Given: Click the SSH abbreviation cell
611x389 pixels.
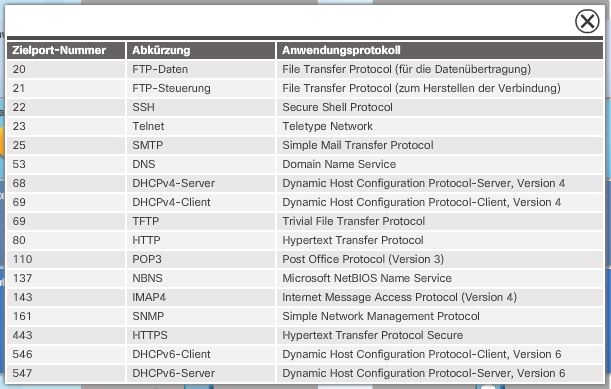Looking at the screenshot, I should (201, 107).
